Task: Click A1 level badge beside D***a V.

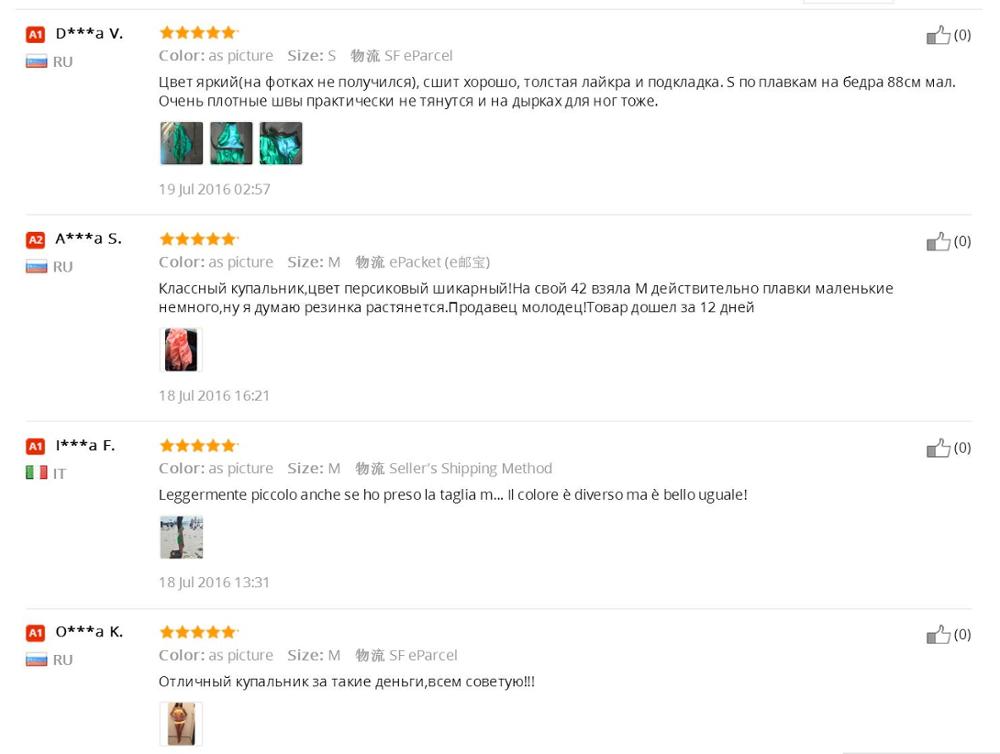Action: 36,34
